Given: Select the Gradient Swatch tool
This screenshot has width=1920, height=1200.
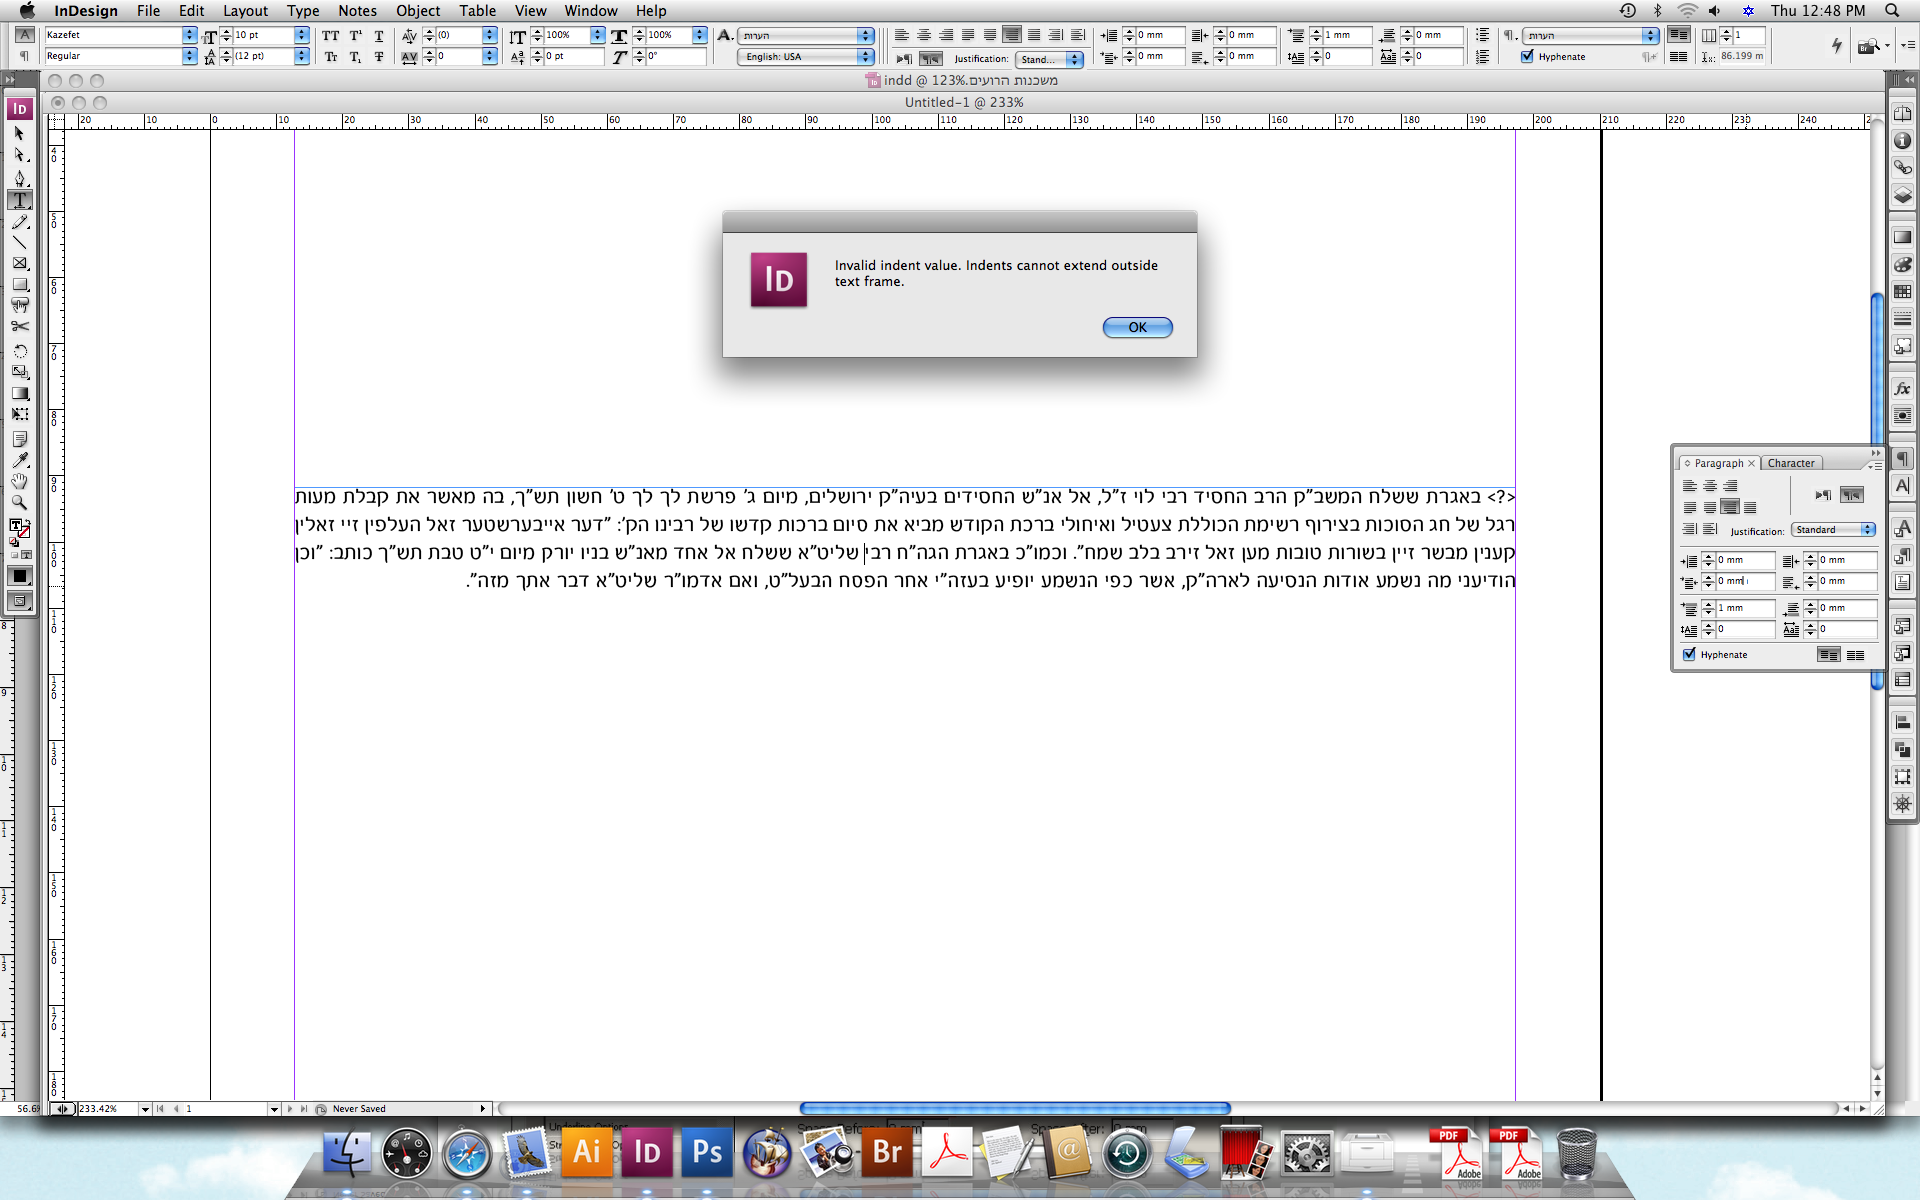Looking at the screenshot, I should 20,393.
